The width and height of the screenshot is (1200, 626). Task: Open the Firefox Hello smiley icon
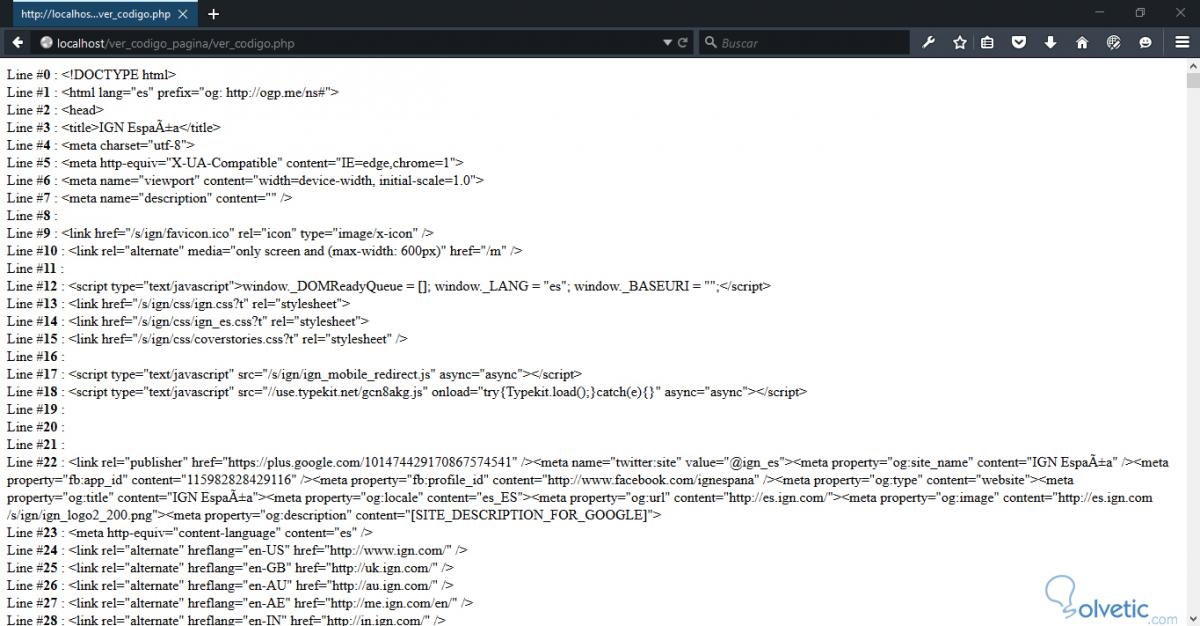coord(1143,43)
